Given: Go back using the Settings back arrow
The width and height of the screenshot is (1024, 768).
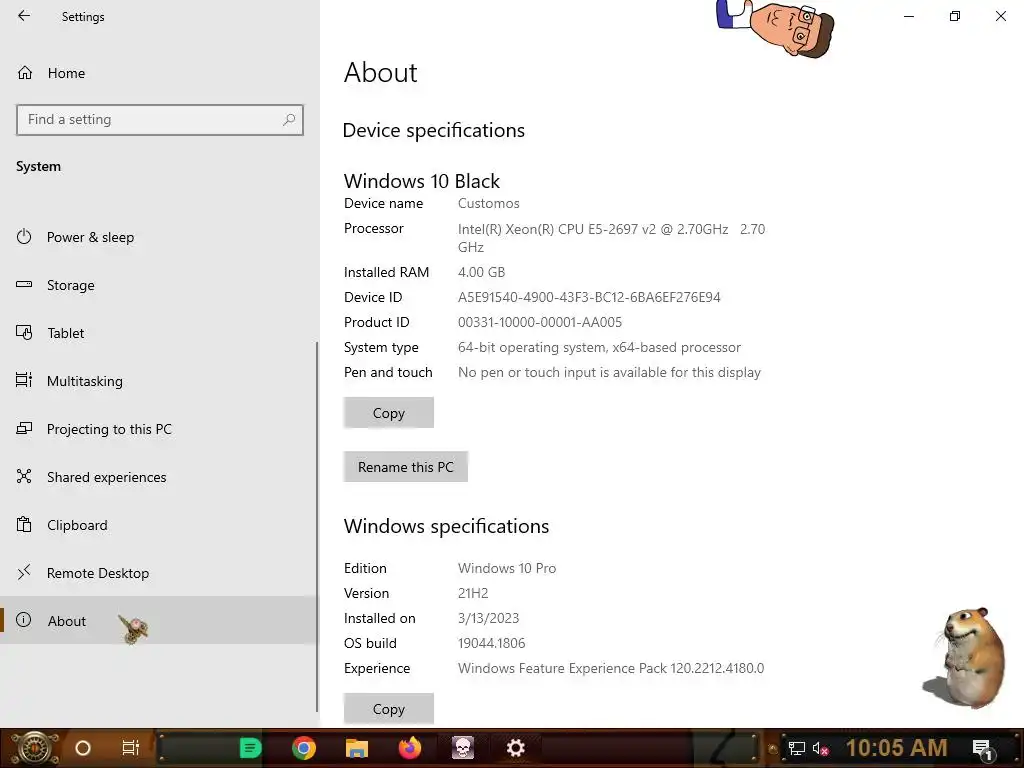Looking at the screenshot, I should (x=24, y=16).
